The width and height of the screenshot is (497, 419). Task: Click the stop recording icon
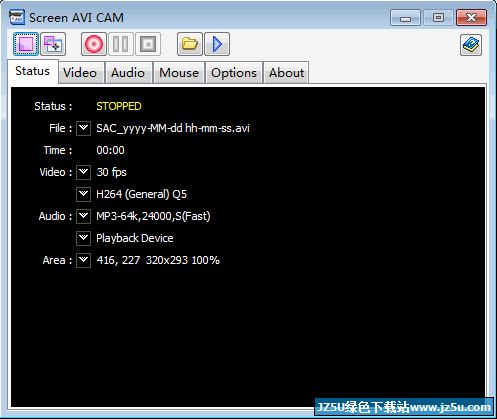point(148,44)
